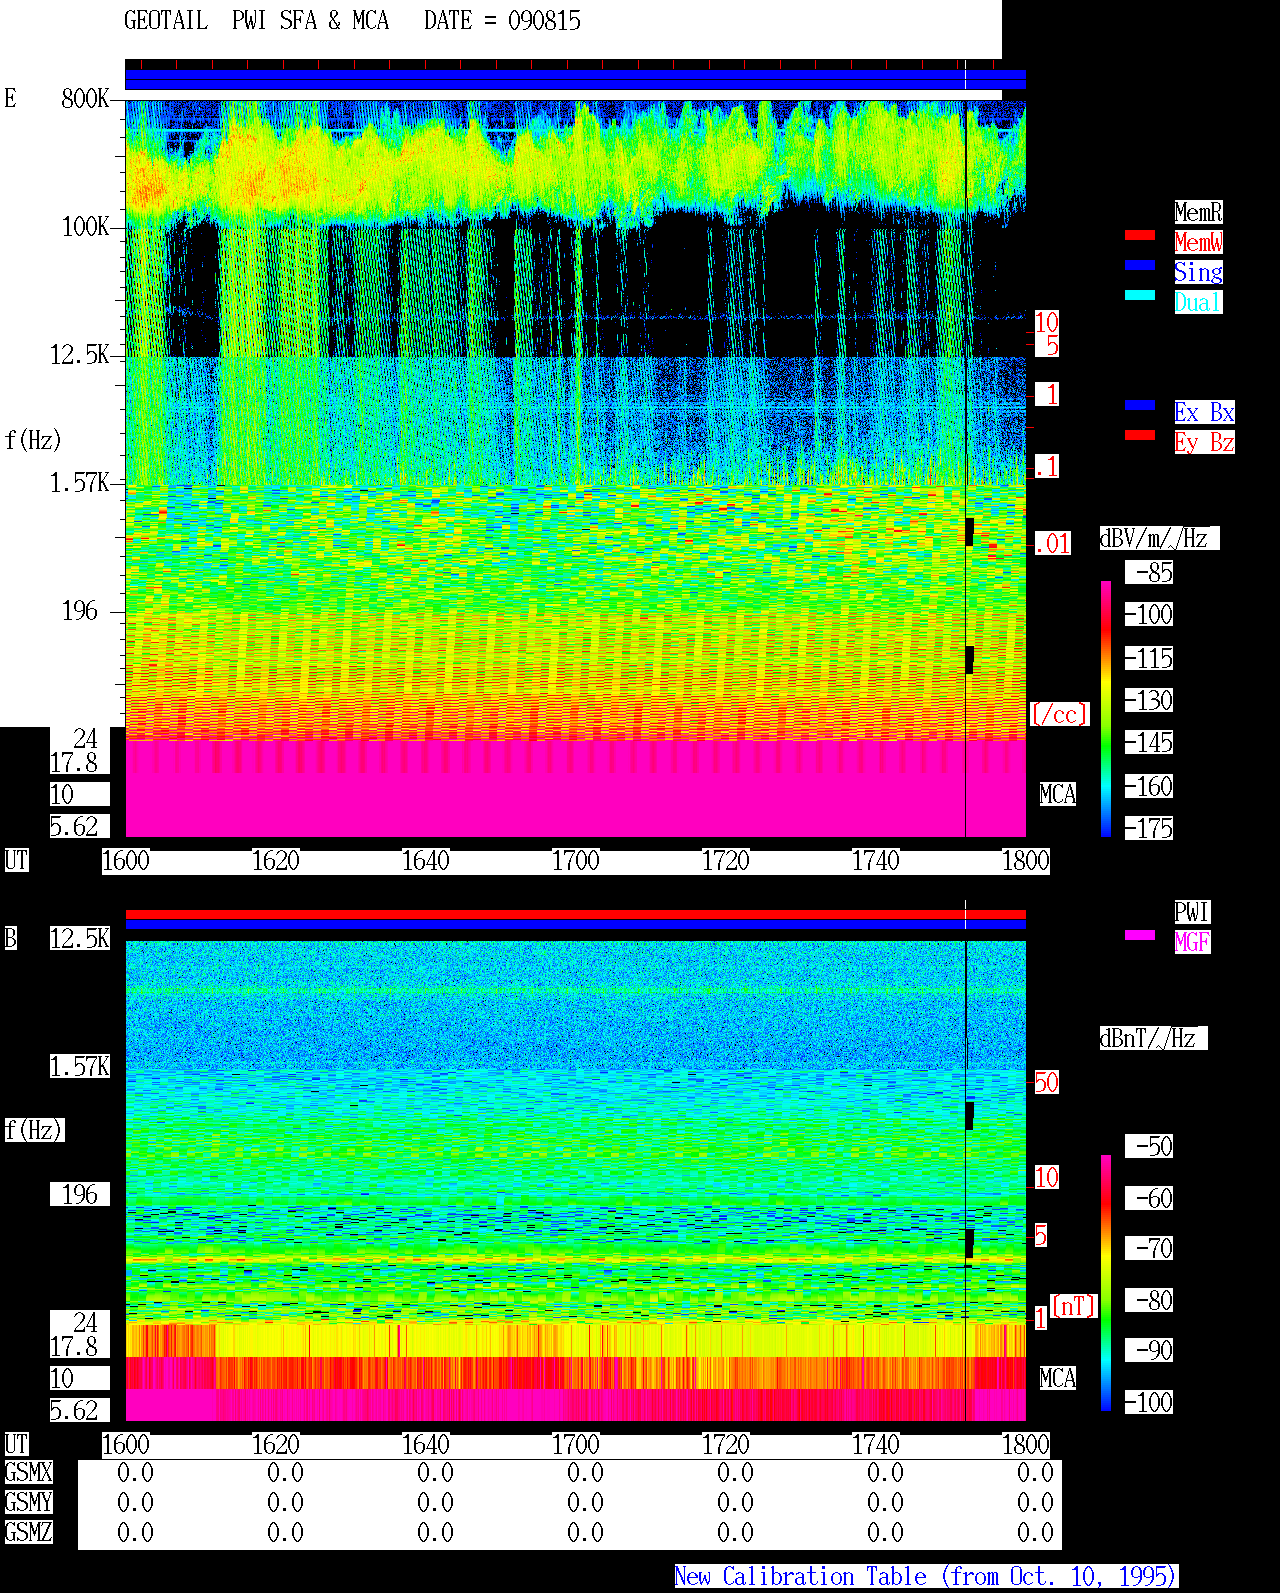Click the E electric spectrogram plot
The height and width of the screenshot is (1593, 1280).
tap(575, 468)
